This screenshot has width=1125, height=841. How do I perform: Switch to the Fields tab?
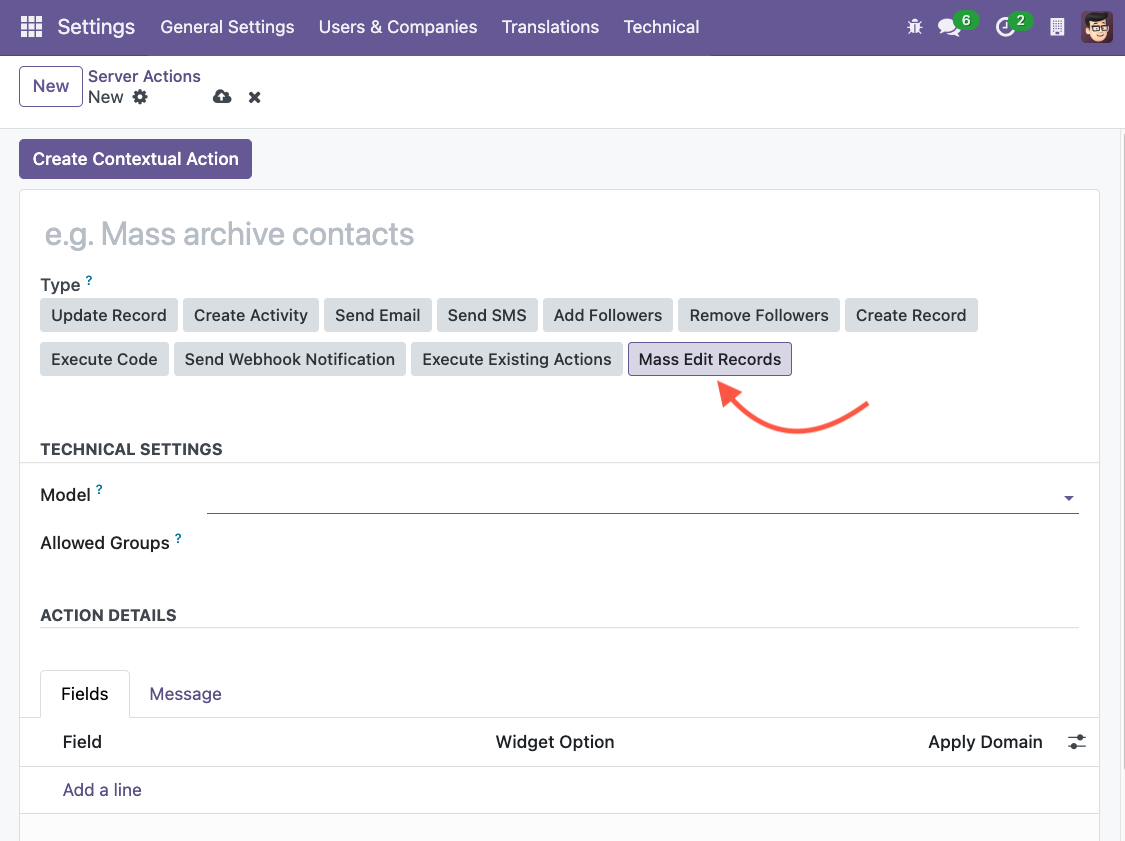click(x=85, y=694)
